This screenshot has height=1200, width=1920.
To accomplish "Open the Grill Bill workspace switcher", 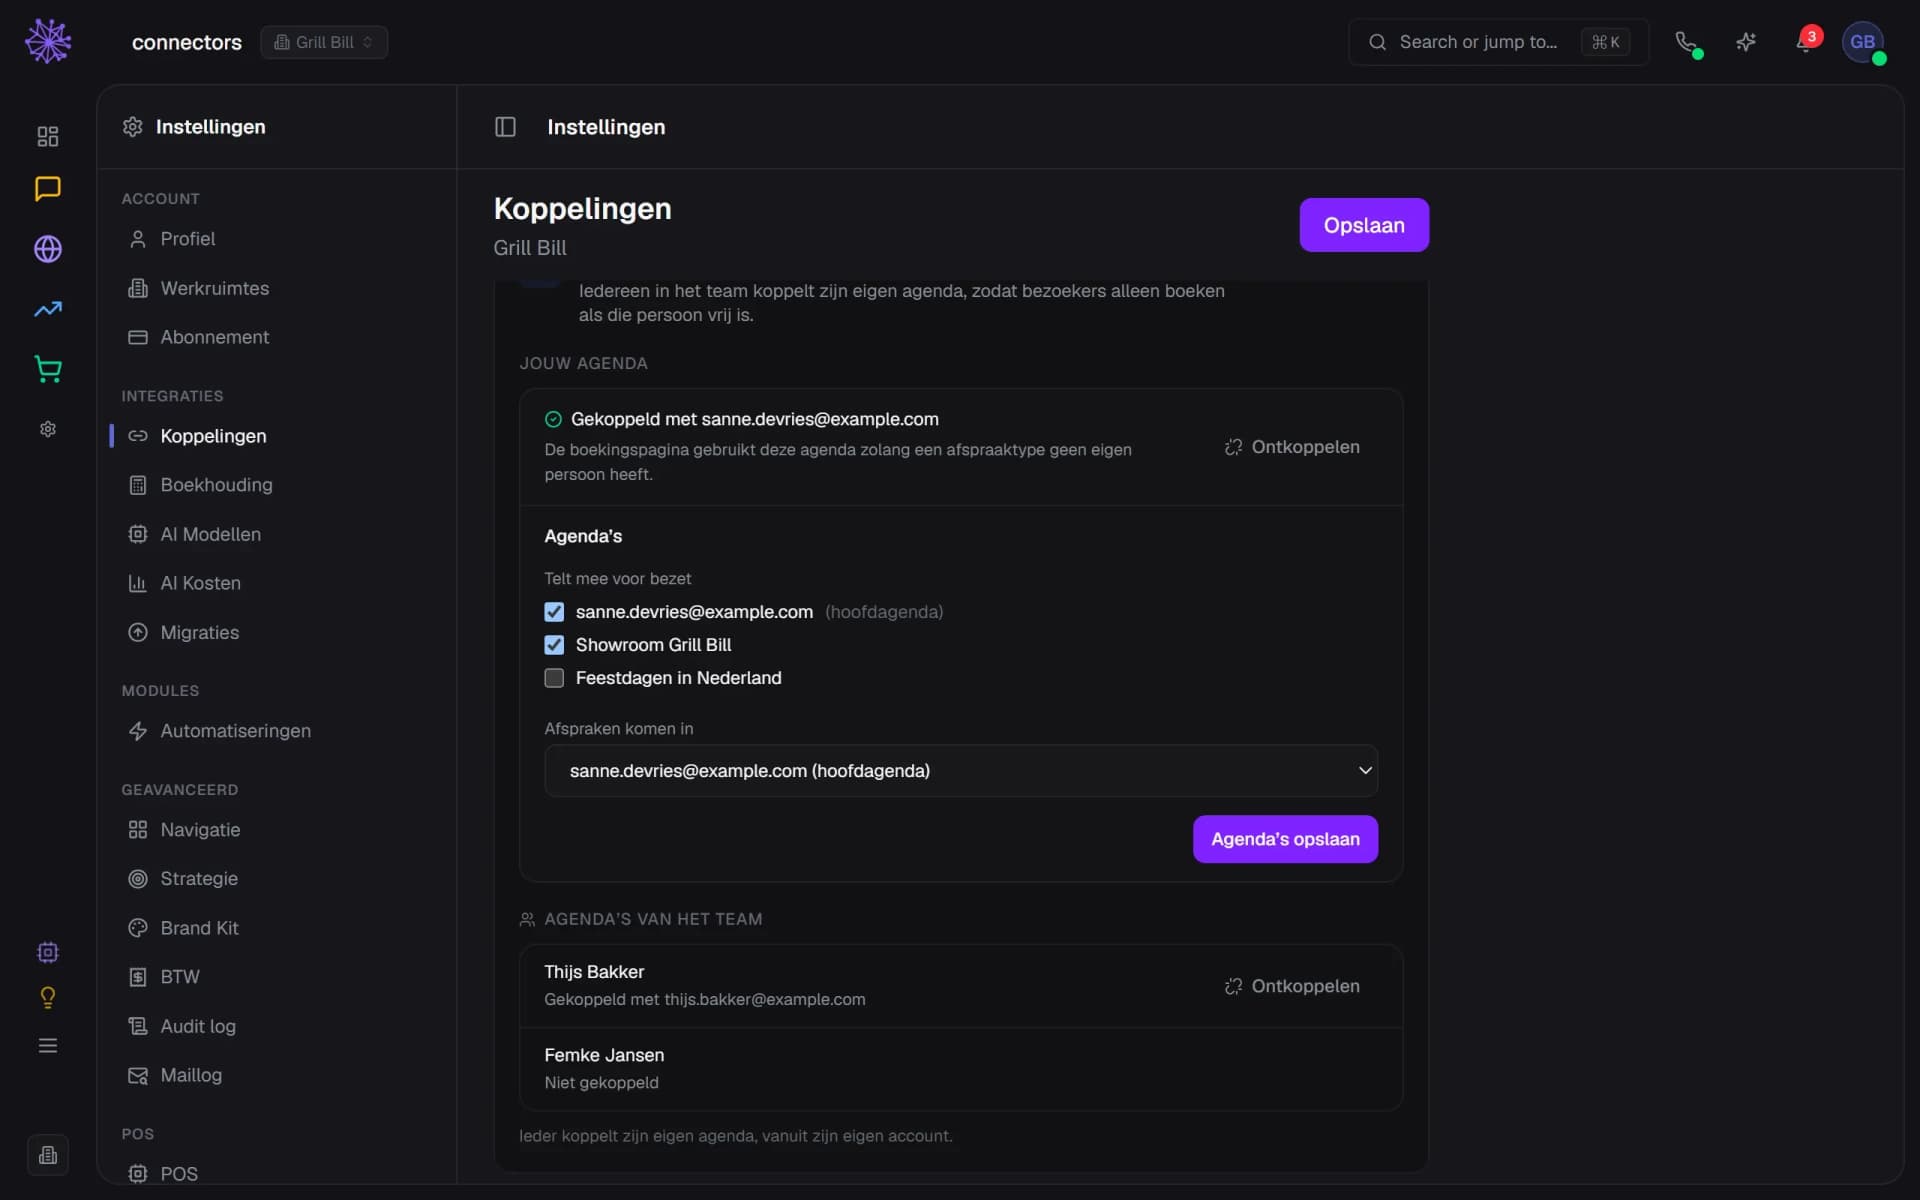I will (x=324, y=42).
